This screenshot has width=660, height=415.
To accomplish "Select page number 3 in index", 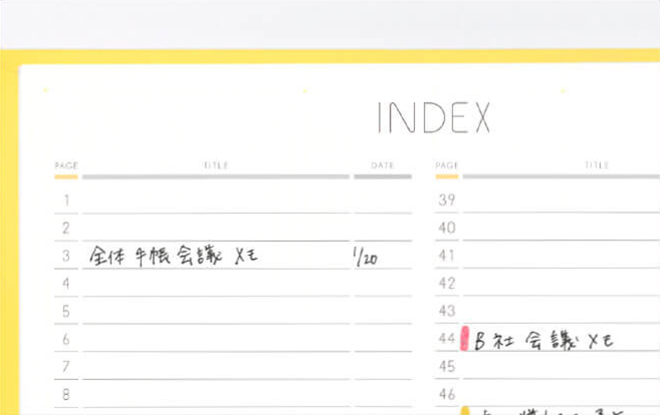I will coord(66,256).
